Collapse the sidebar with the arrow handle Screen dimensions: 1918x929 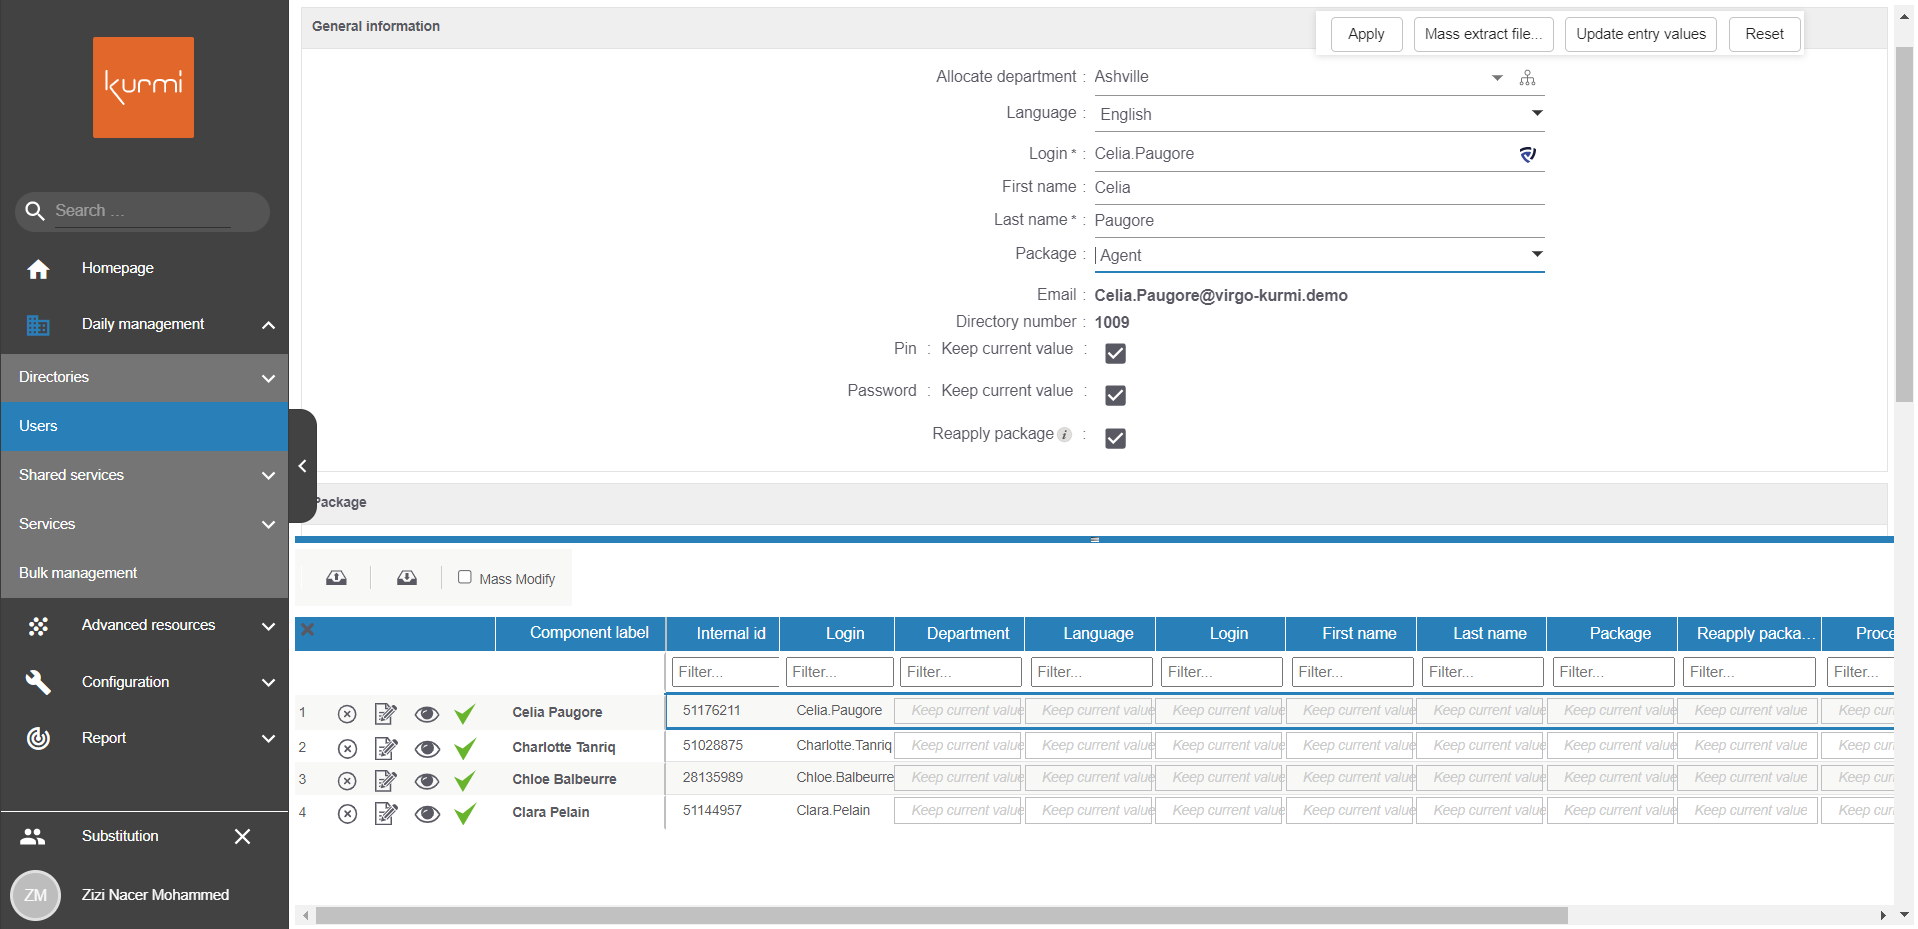point(302,466)
